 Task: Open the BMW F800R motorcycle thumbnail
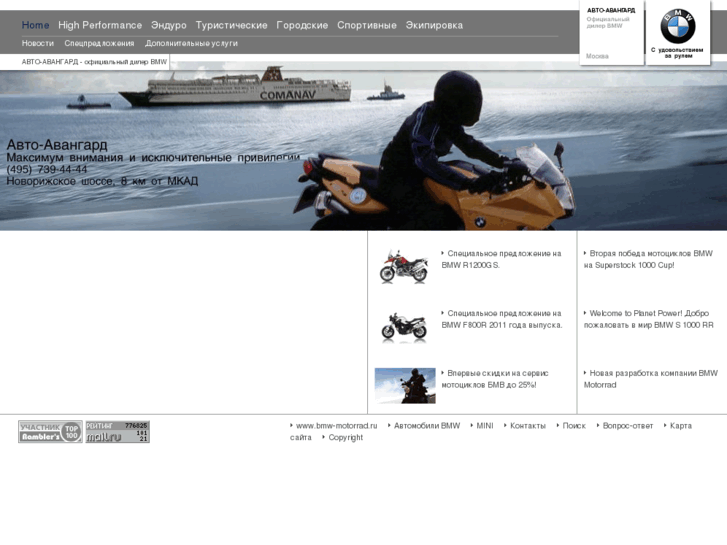coord(404,327)
